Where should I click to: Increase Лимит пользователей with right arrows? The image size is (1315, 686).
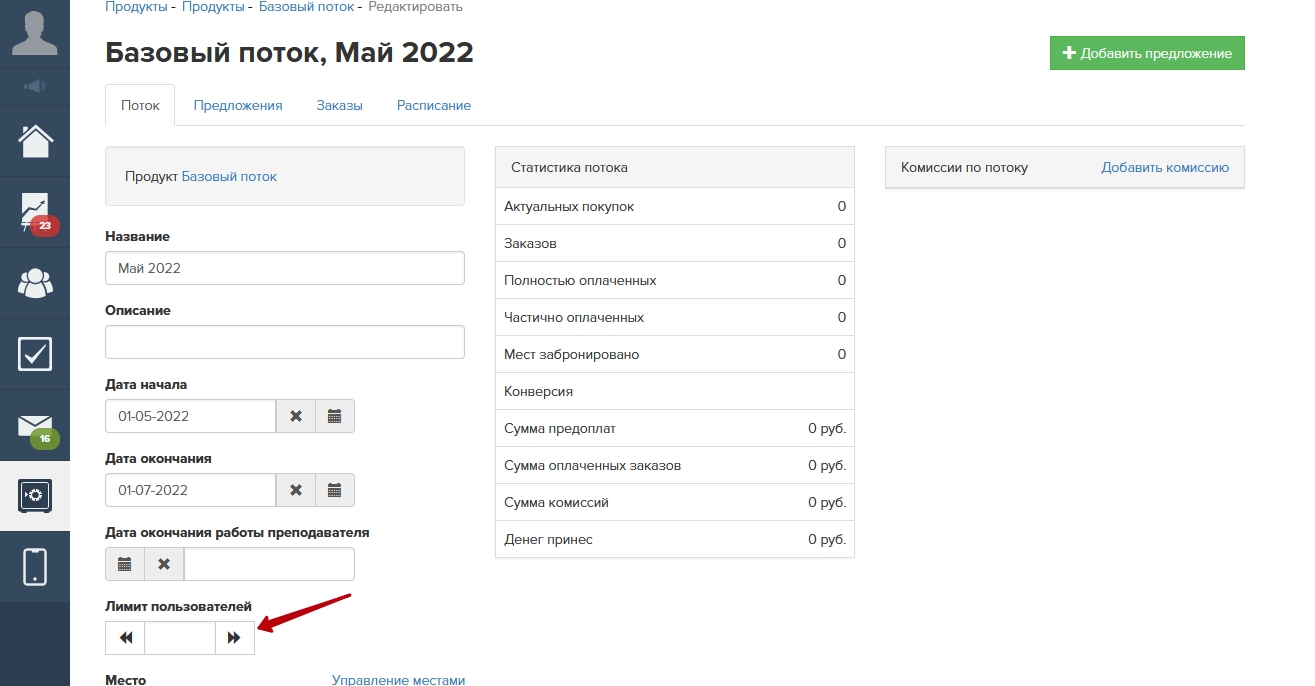pyautogui.click(x=234, y=638)
